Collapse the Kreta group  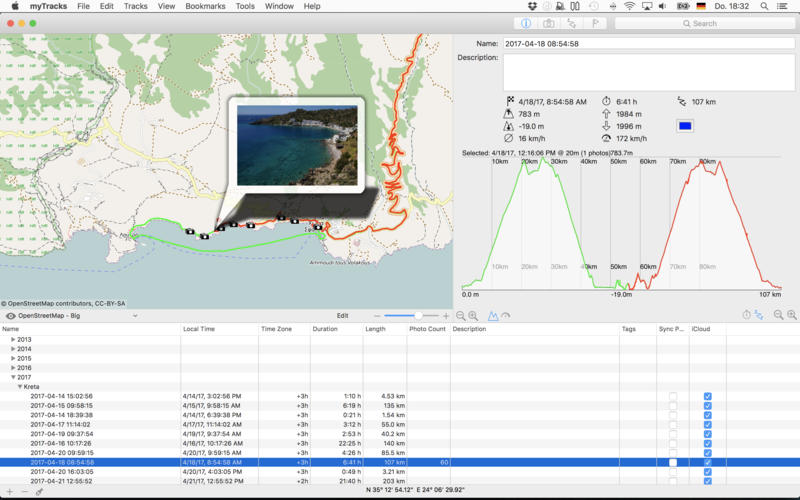pos(20,385)
